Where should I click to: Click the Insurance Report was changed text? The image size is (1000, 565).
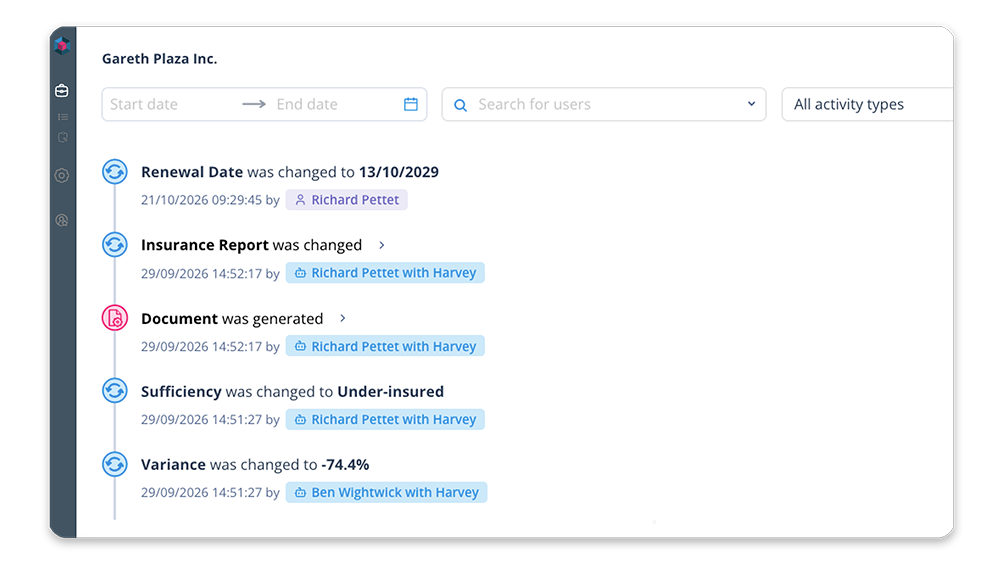[x=251, y=245]
